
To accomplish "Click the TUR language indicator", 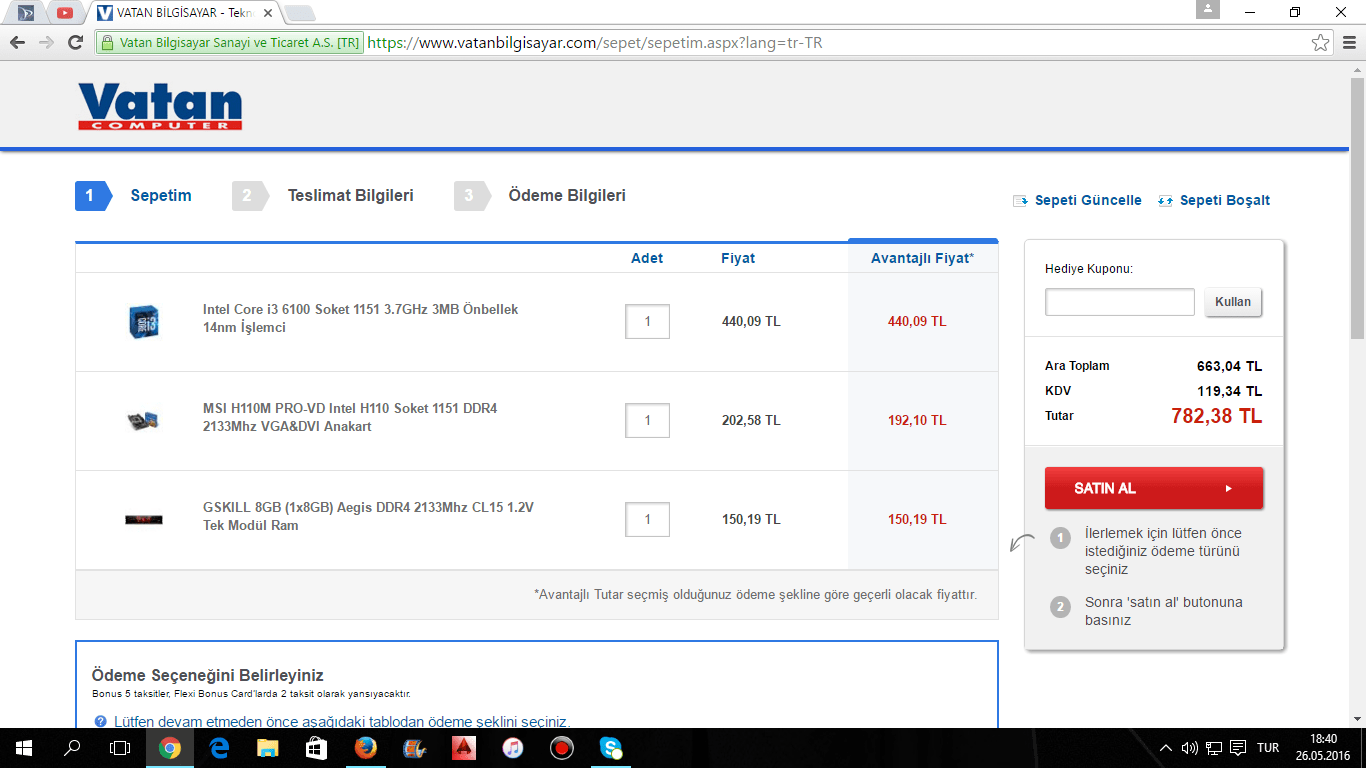I will coord(1268,748).
